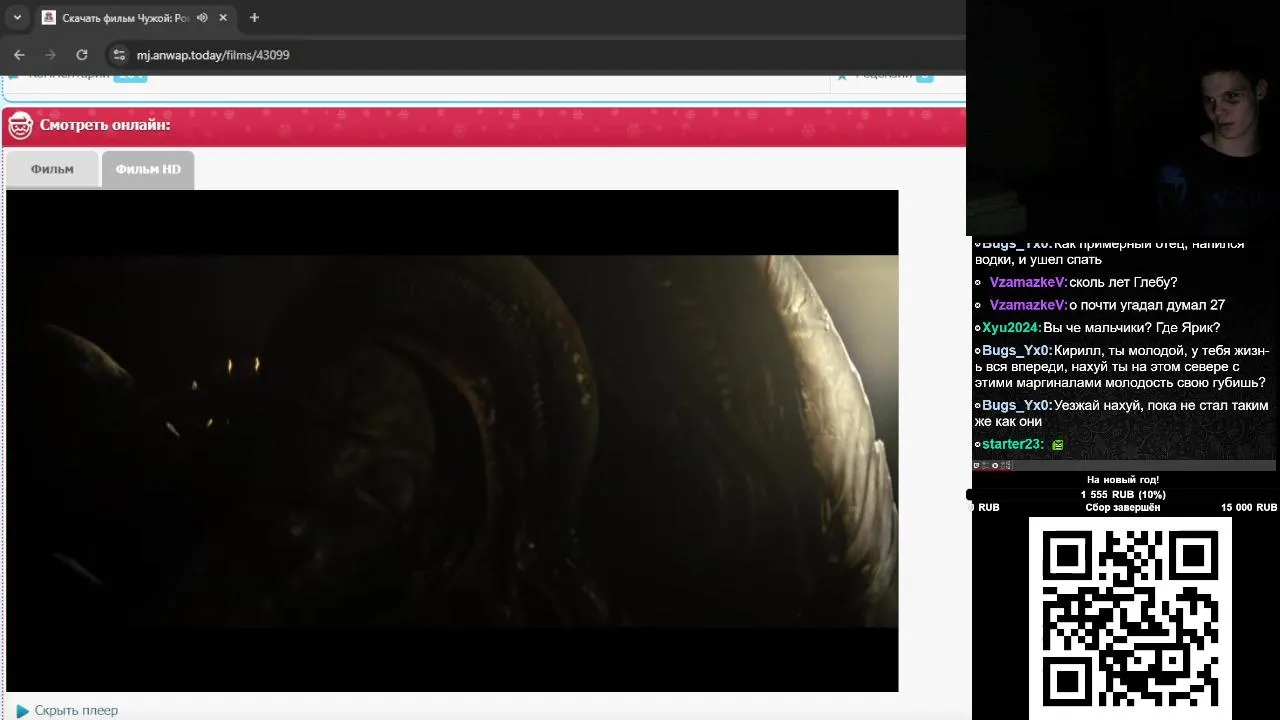Click the Santa icon beside 'Смотреть онлайн'
Image resolution: width=1280 pixels, height=720 pixels.
(x=20, y=126)
